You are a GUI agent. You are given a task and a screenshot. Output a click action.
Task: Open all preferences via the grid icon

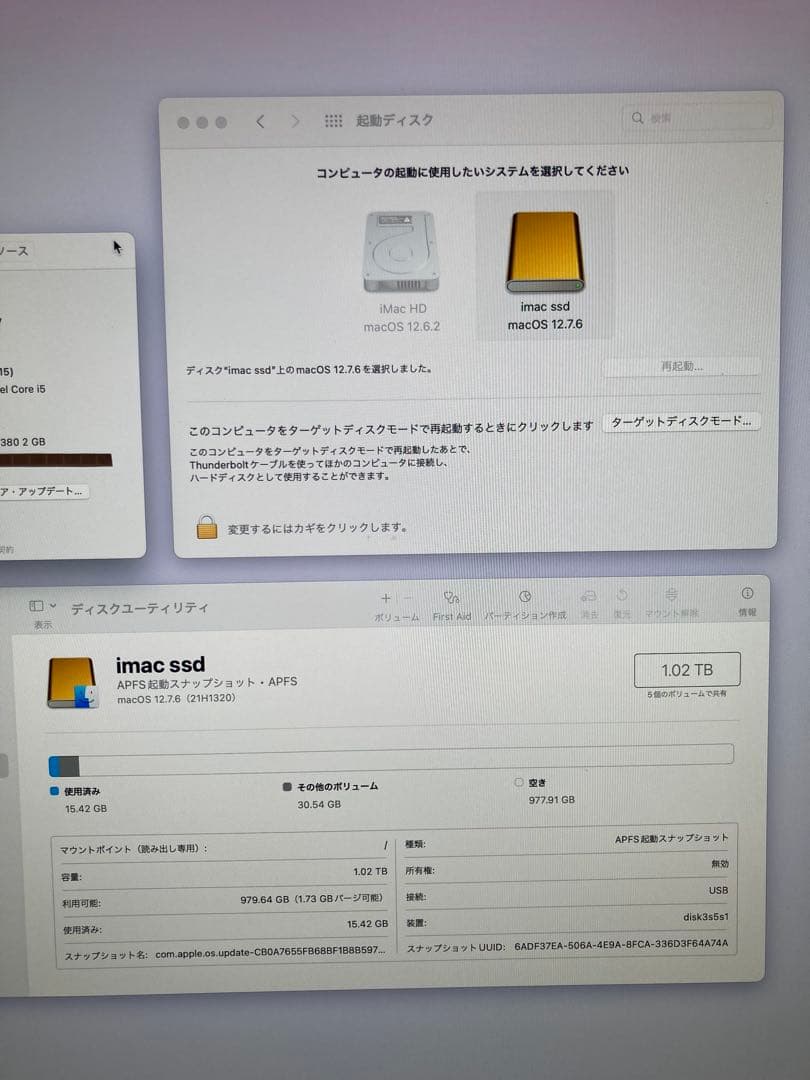tap(333, 120)
